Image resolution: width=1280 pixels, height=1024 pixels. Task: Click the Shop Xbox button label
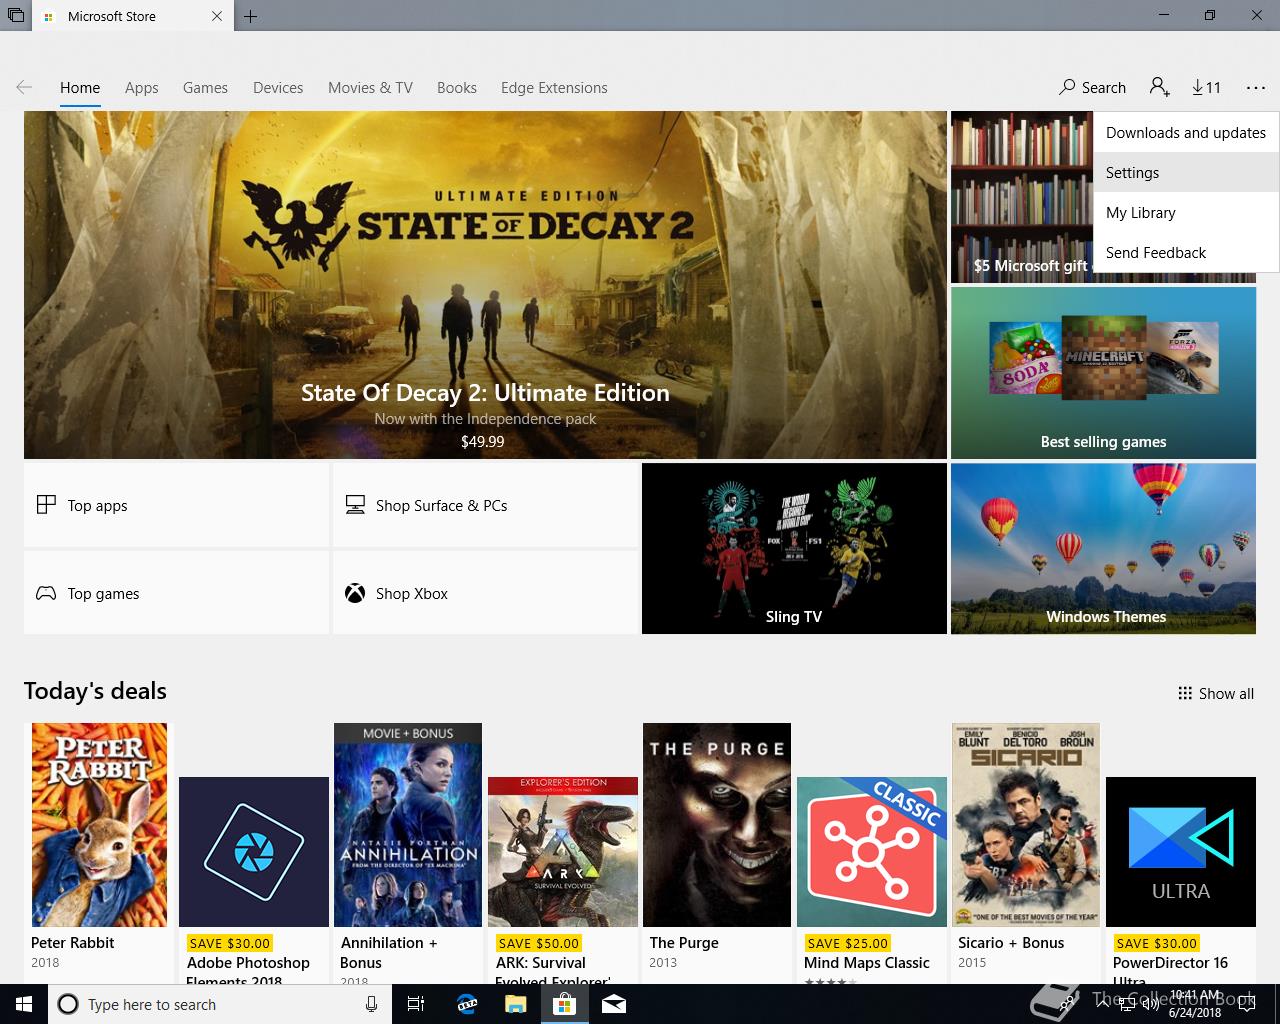point(412,593)
